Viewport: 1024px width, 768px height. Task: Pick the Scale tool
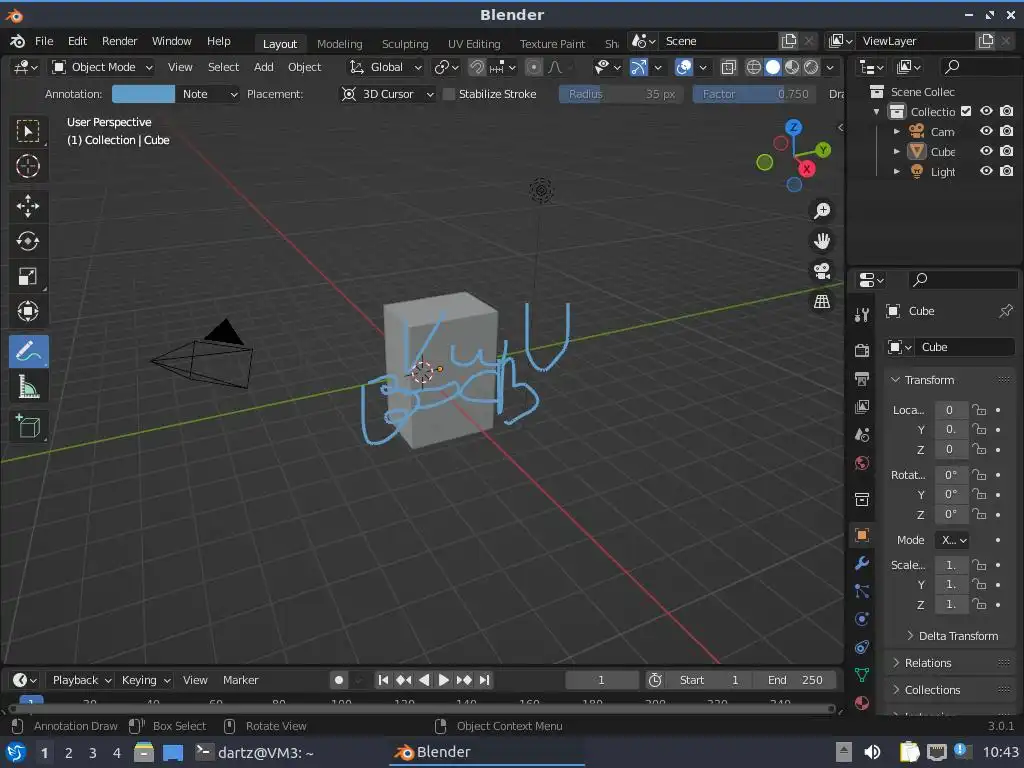28,276
